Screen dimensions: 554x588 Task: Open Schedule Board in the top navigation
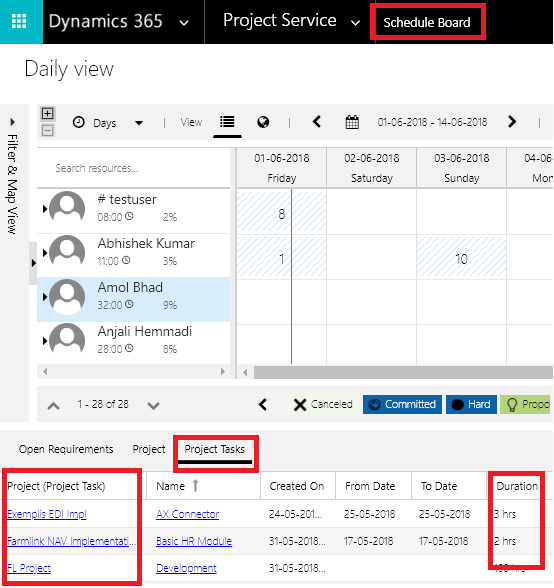click(427, 22)
